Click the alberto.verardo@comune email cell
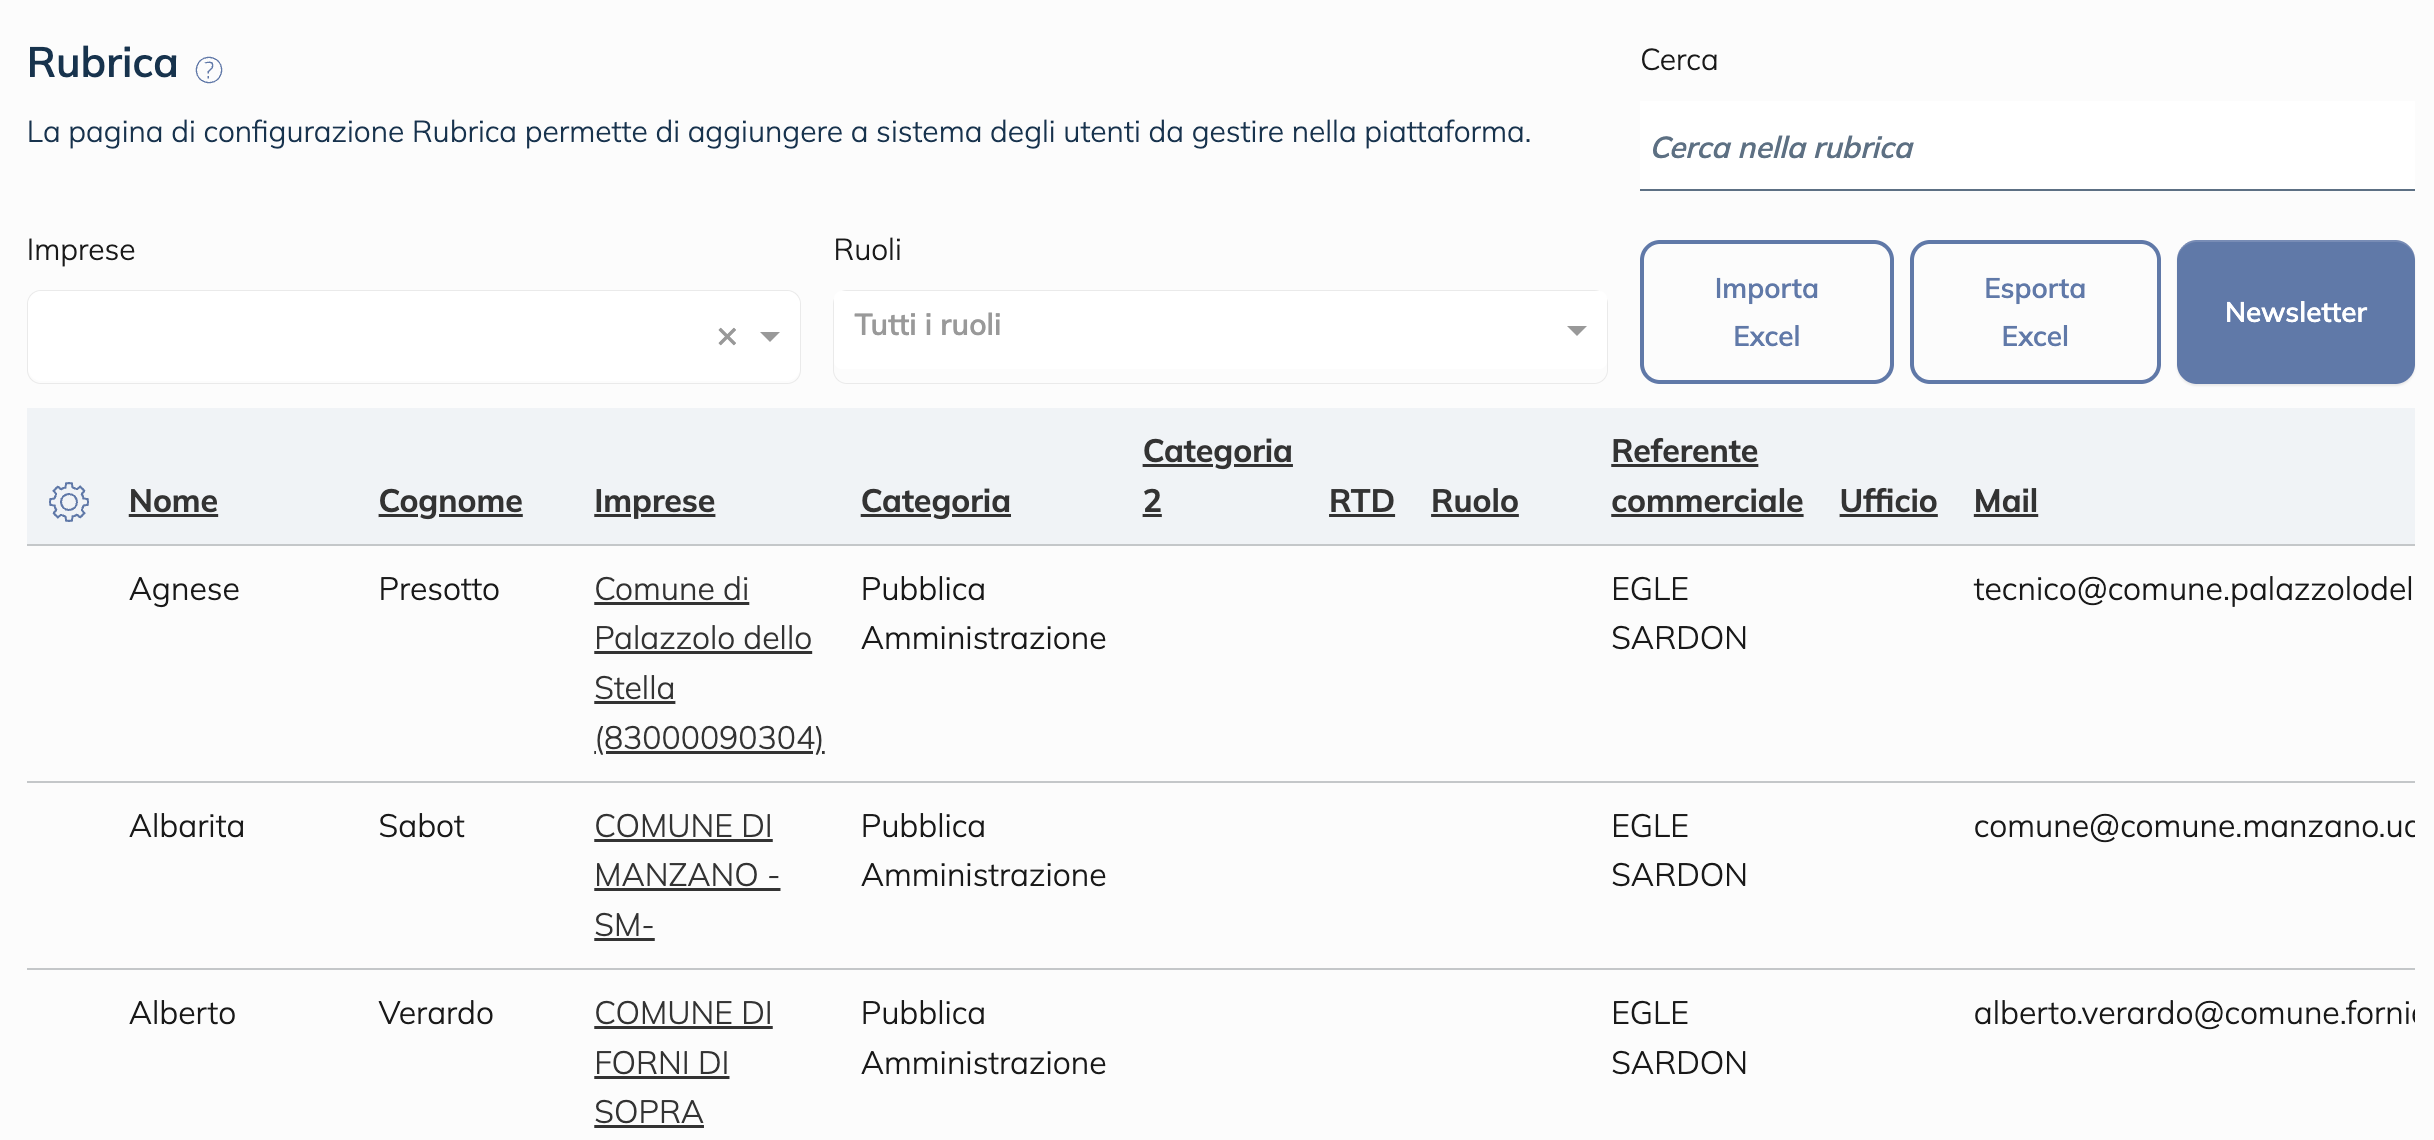The height and width of the screenshot is (1140, 2434). coord(2193,1013)
